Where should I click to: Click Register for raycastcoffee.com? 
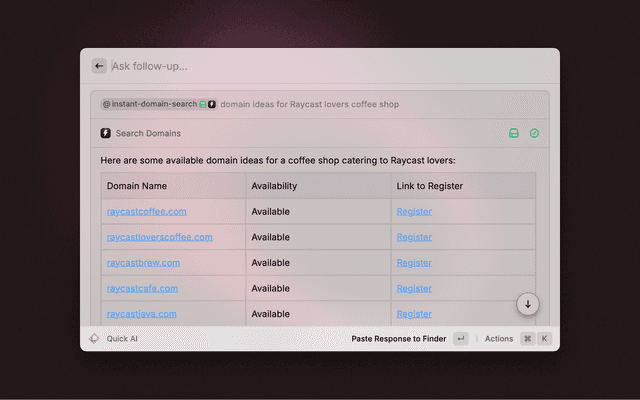point(414,211)
